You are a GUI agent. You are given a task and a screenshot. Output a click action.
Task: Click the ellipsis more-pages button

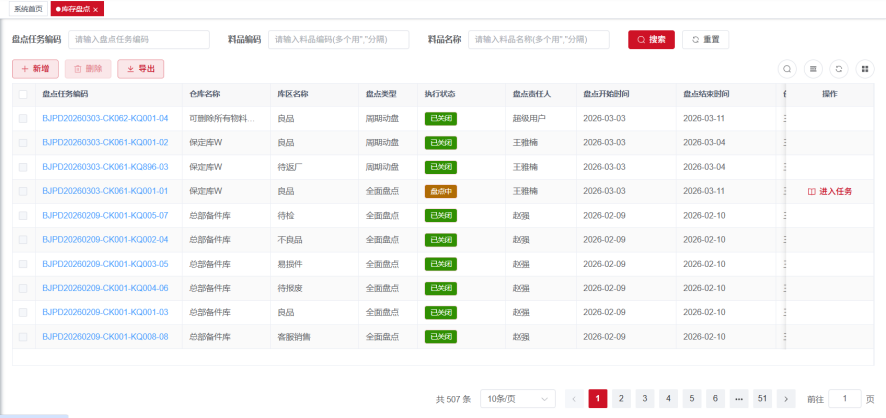[x=739, y=399]
